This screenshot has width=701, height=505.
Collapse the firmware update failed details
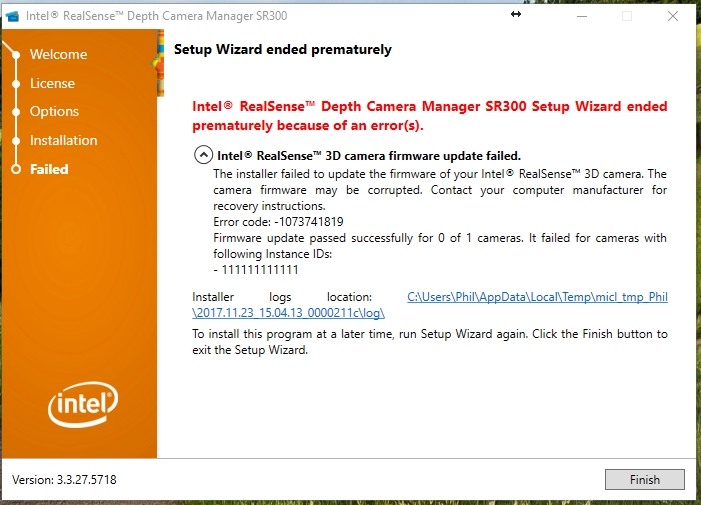(203, 155)
